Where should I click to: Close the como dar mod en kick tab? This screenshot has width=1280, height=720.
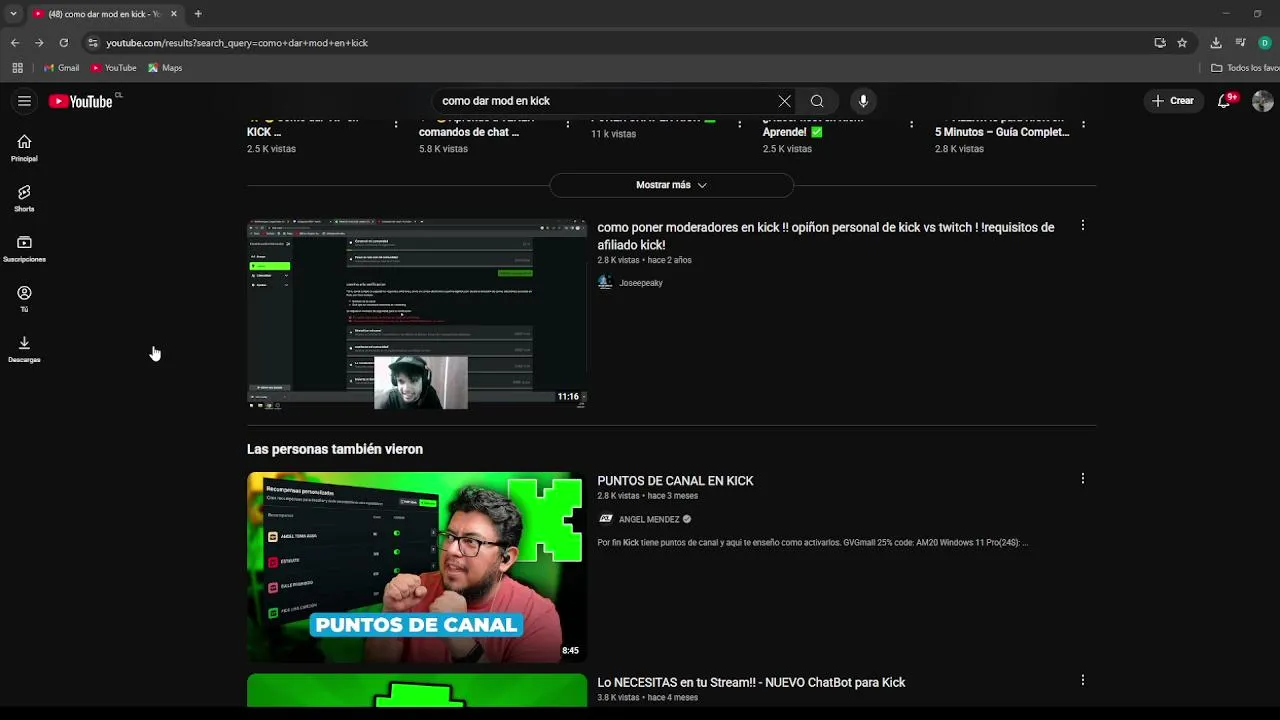173,14
